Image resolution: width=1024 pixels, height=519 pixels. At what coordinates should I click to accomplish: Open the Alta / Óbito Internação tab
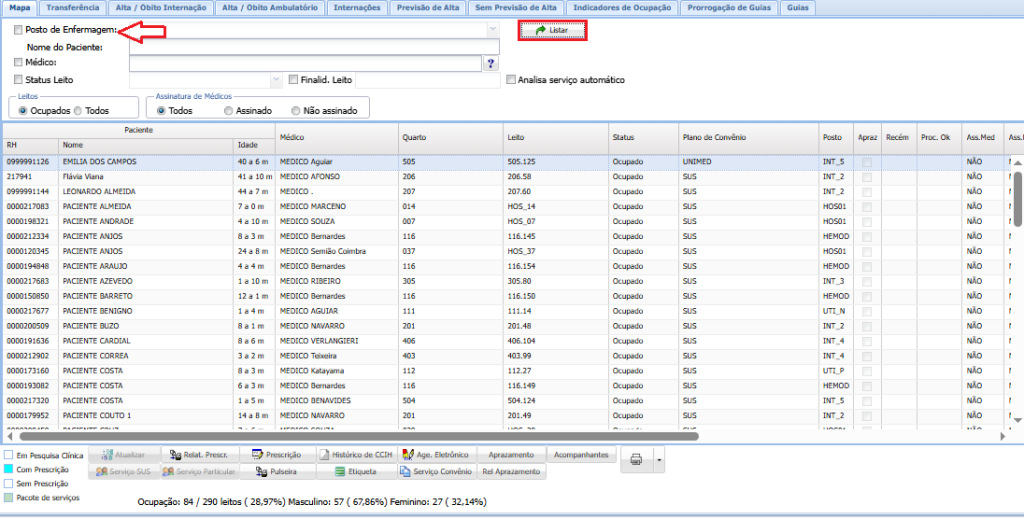coord(160,8)
